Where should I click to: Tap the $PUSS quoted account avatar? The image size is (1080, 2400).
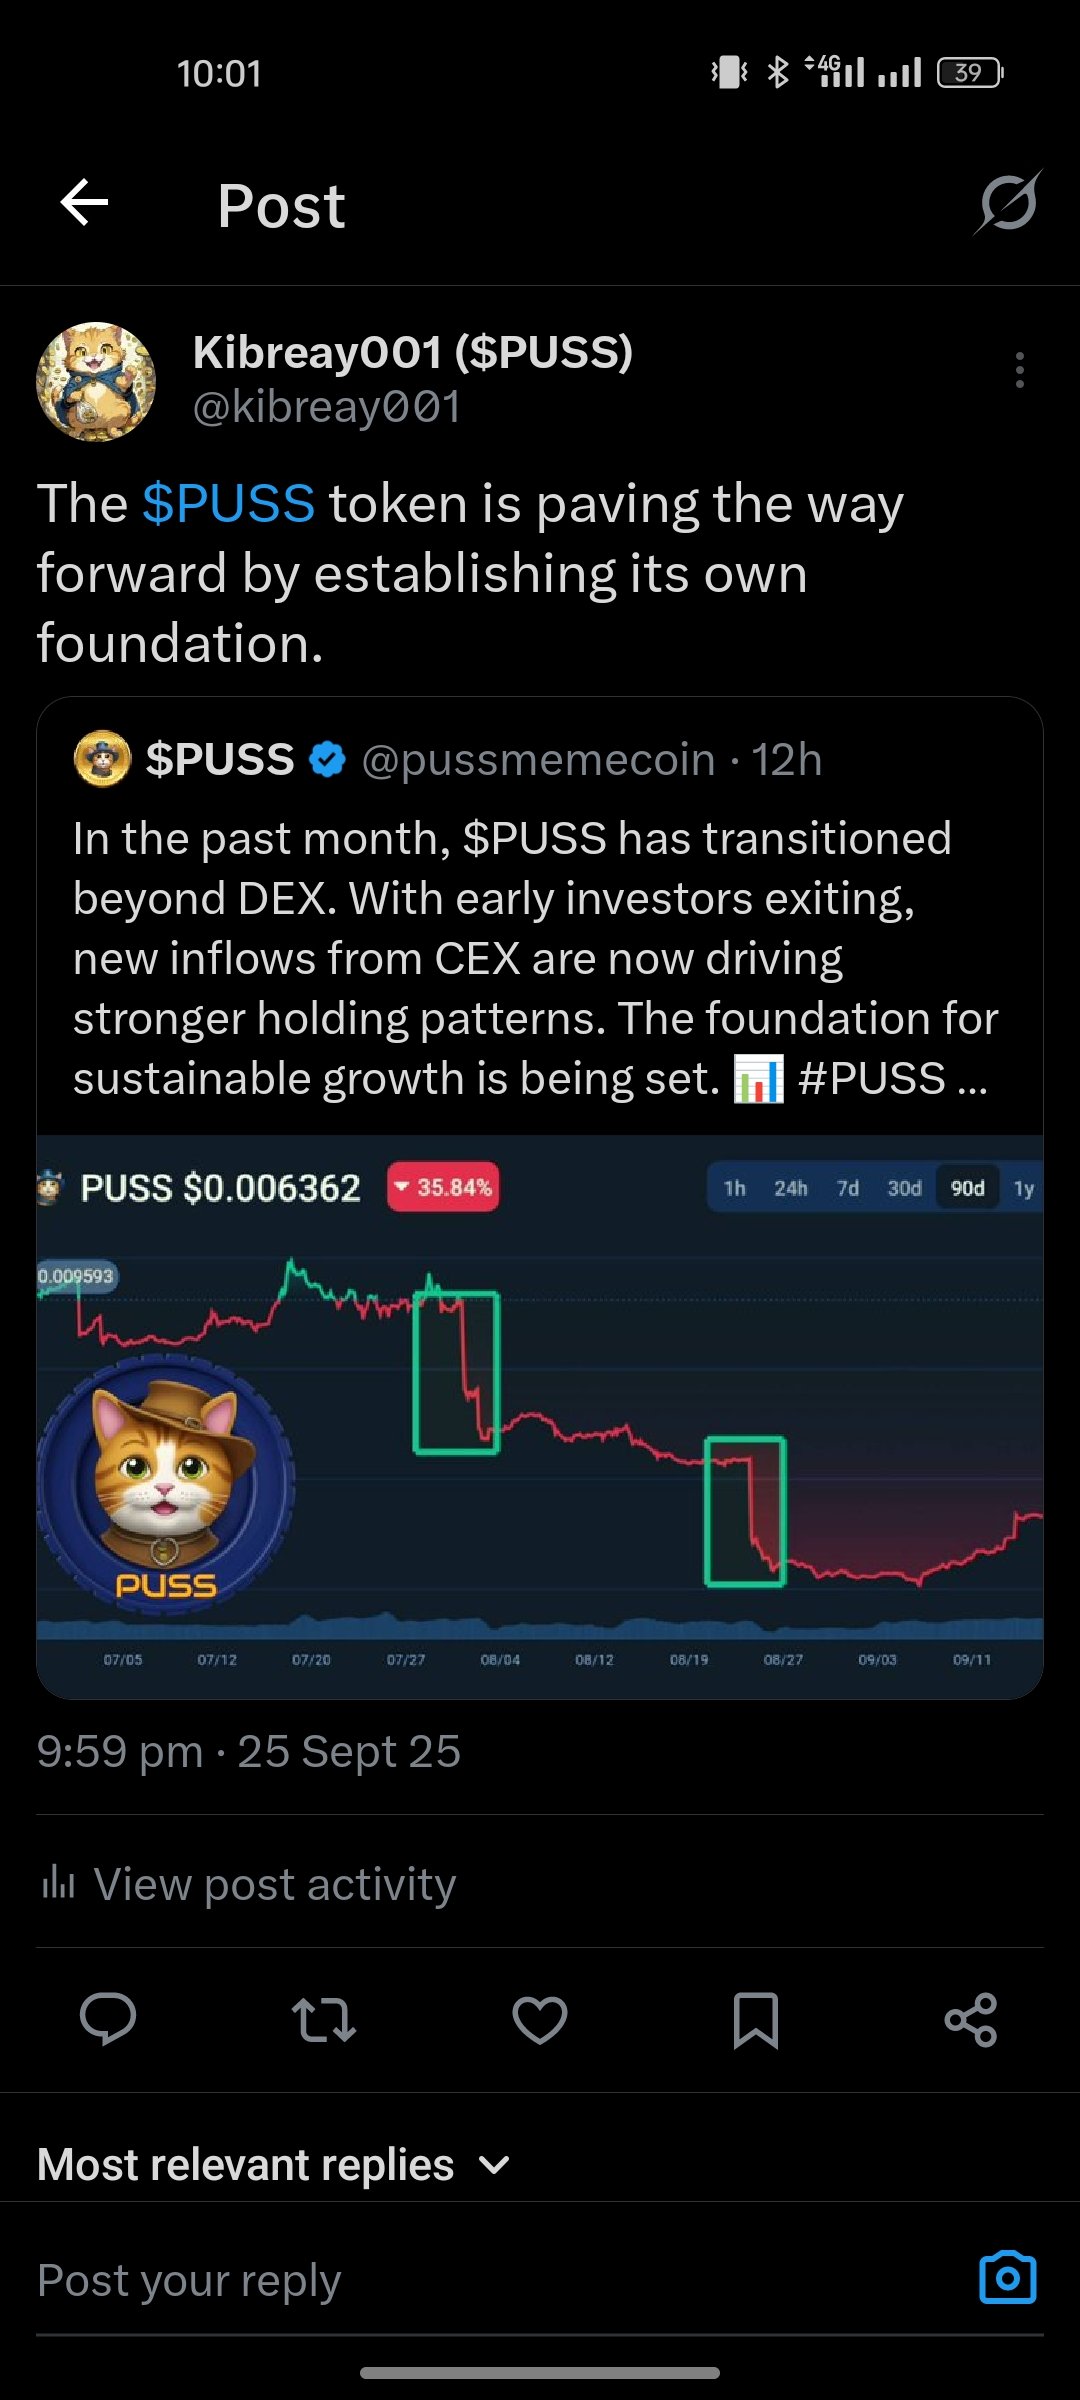click(x=102, y=759)
